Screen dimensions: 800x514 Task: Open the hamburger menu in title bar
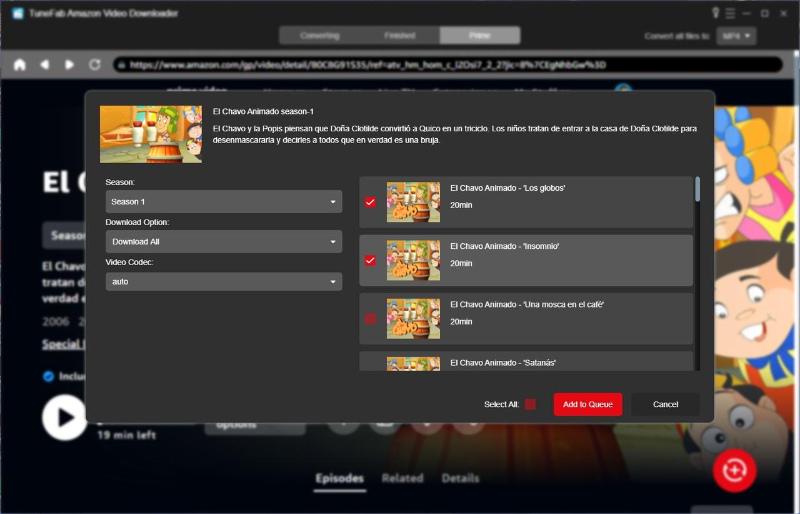[730, 13]
